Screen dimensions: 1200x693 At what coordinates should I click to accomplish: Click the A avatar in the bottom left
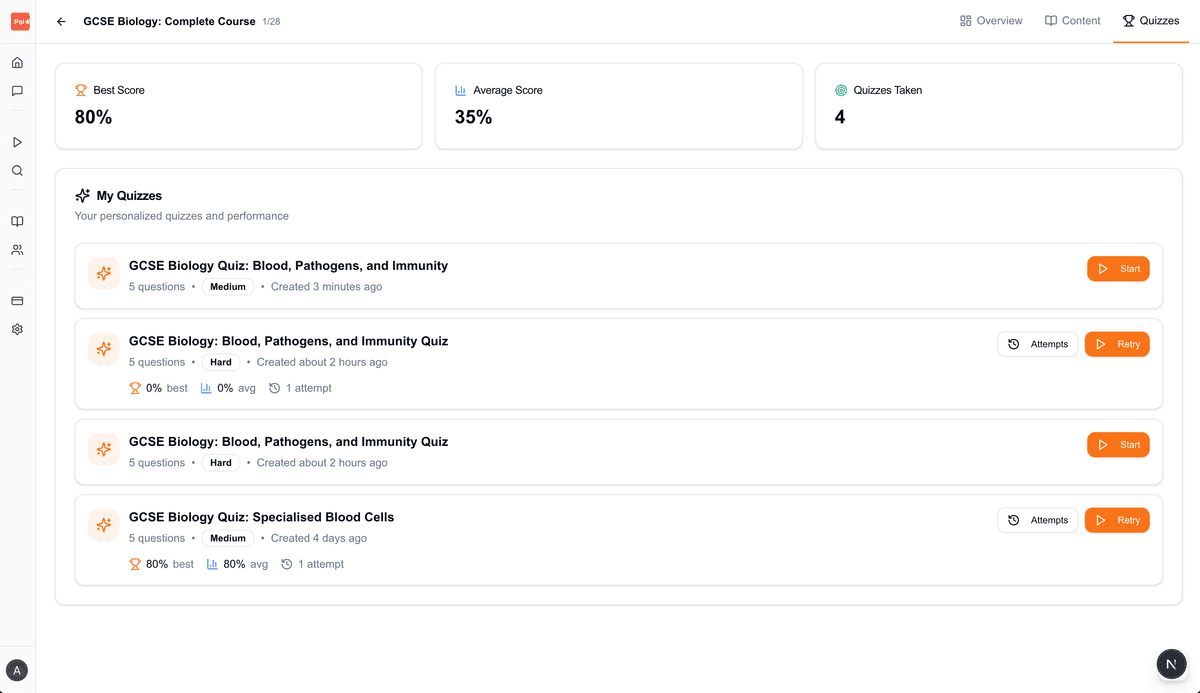[x=16, y=669]
